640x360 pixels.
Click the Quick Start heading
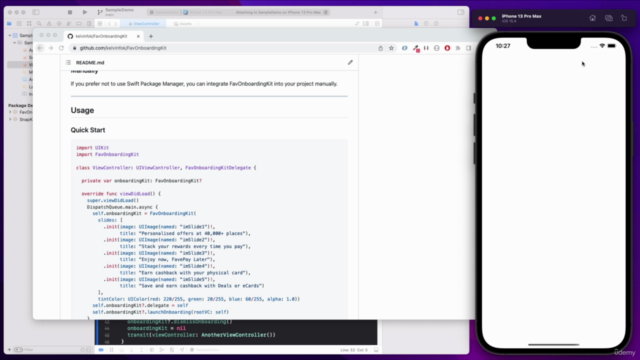click(x=88, y=130)
